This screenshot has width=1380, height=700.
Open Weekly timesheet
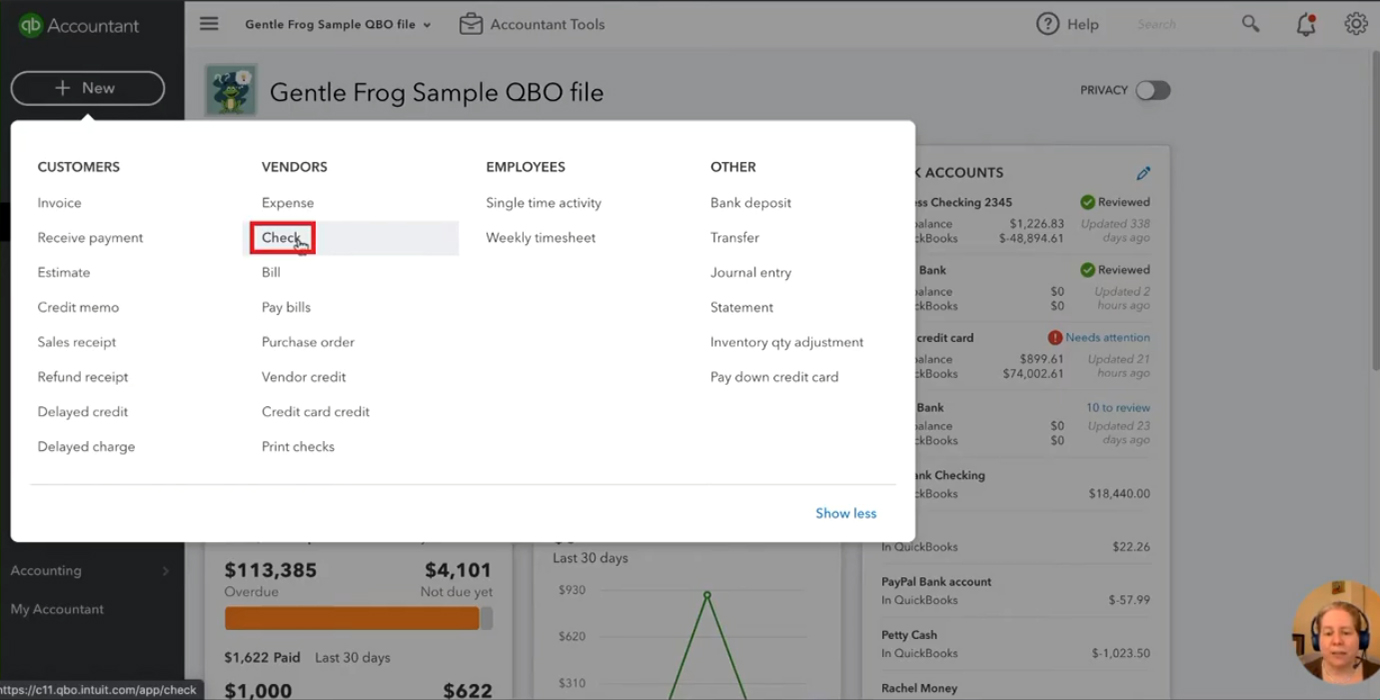pos(541,238)
